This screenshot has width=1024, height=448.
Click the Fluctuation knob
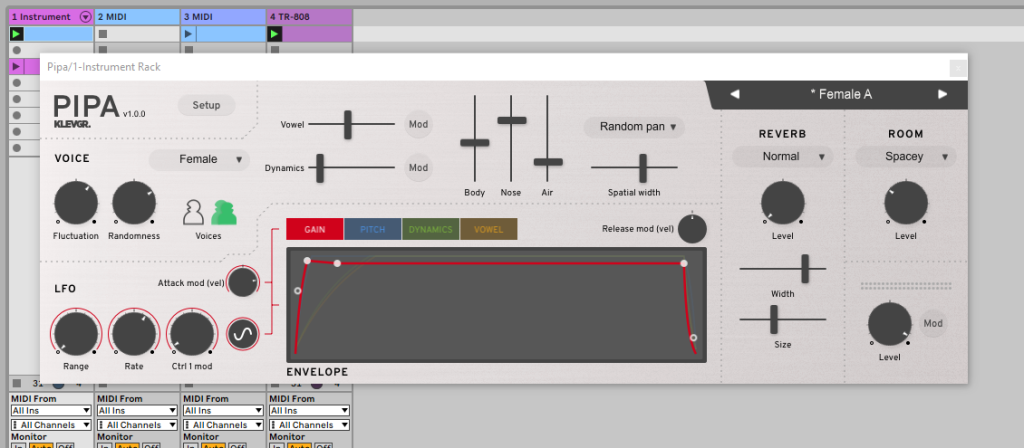coord(76,204)
